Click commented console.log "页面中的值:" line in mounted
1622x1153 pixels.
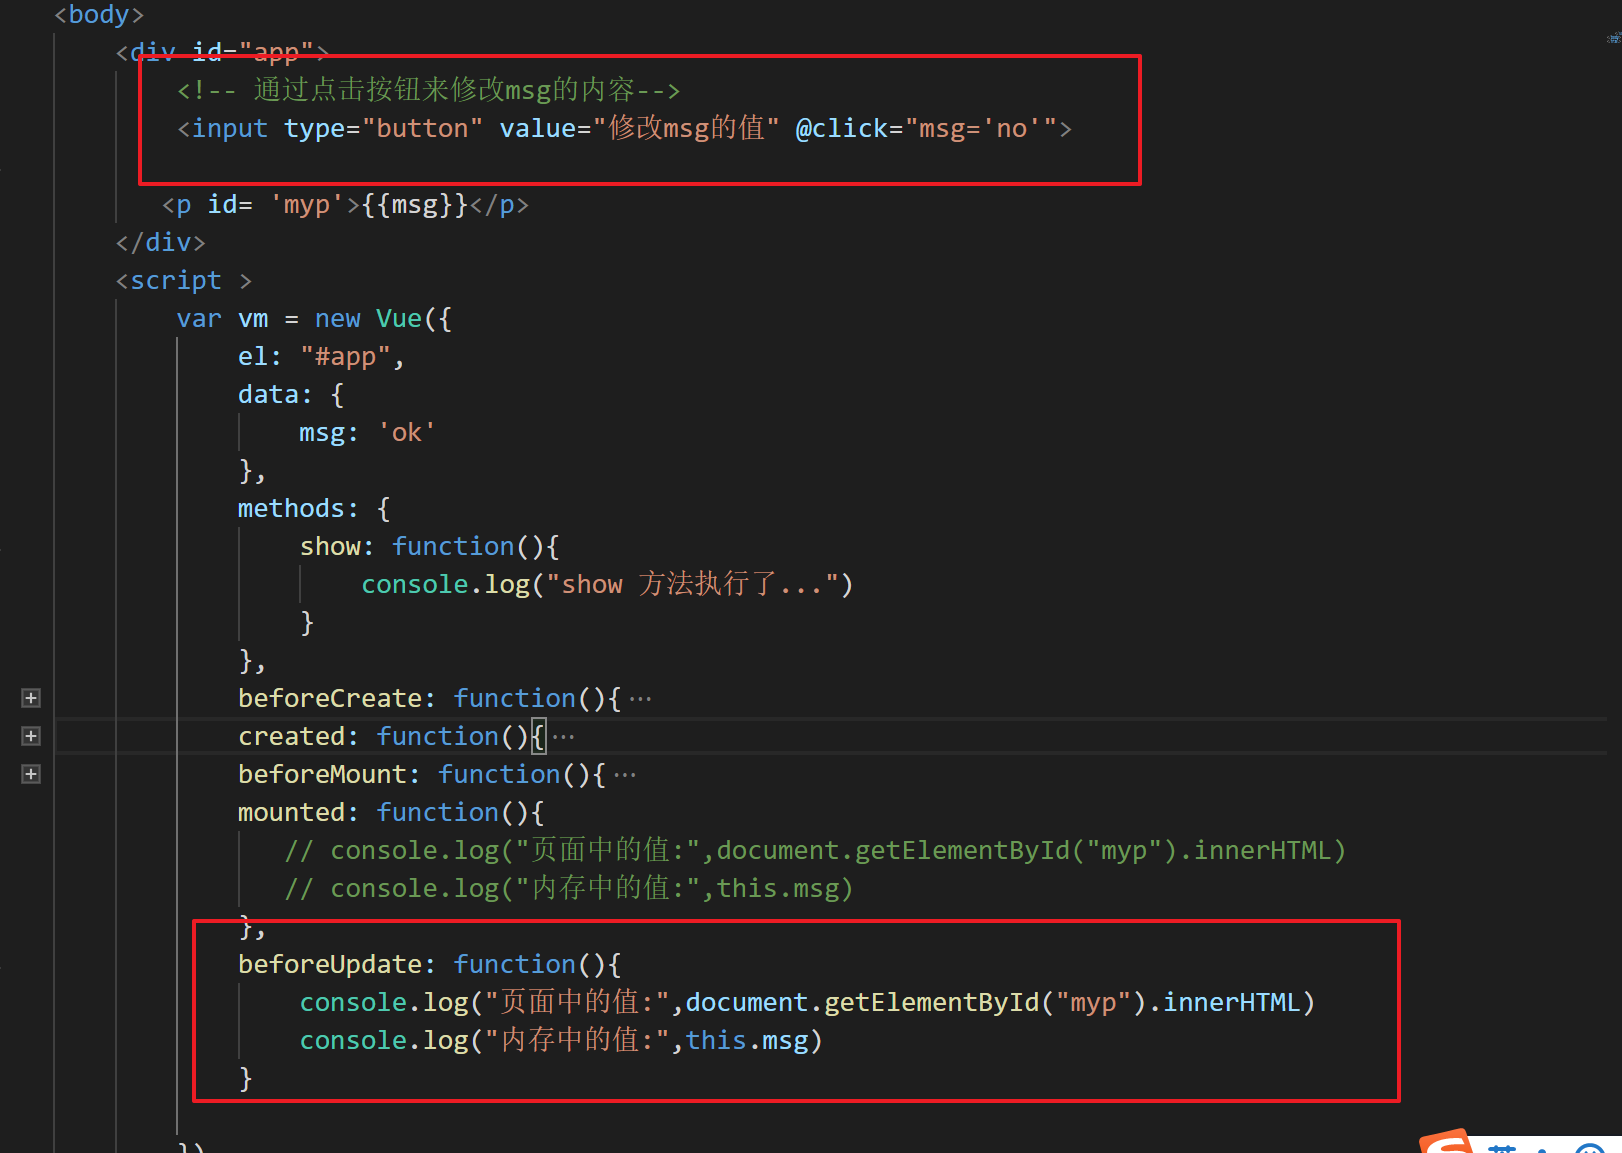[815, 850]
